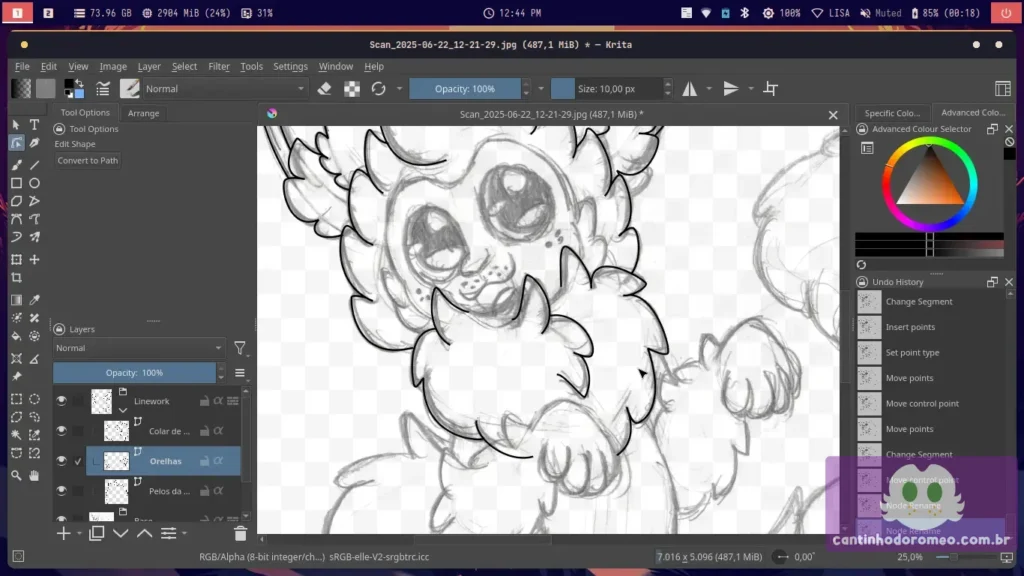Toggle alpha lock on Colar de... layer
The image size is (1024, 576).
click(218, 431)
